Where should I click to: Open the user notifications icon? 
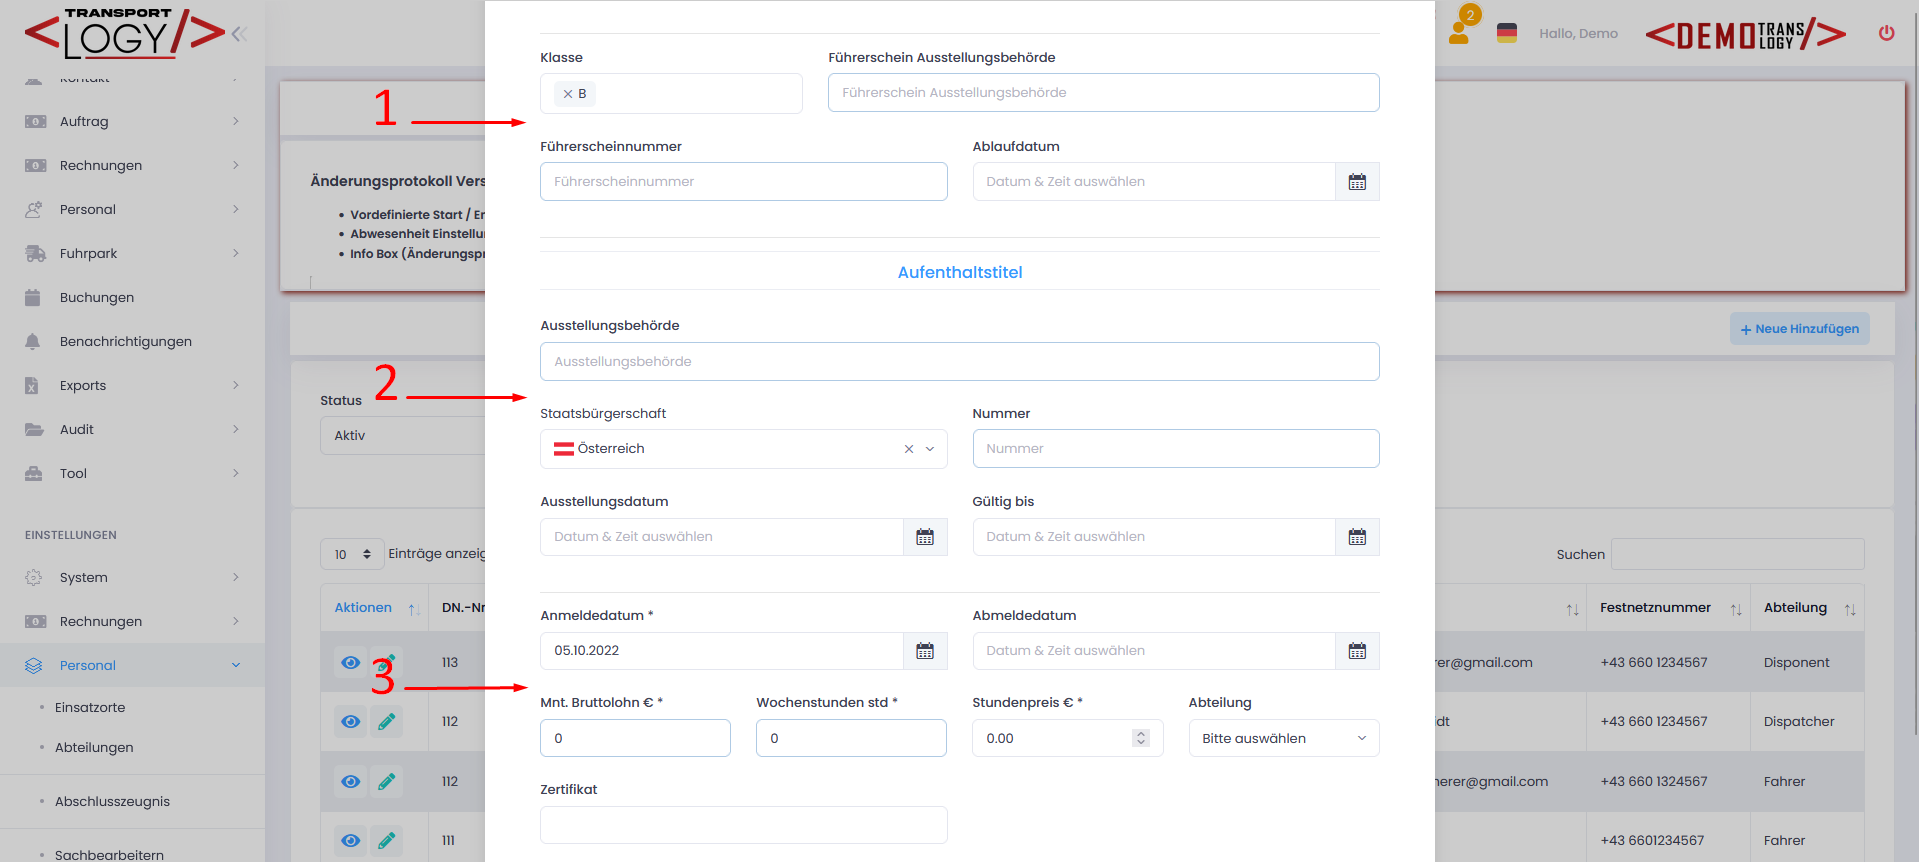(x=1460, y=32)
